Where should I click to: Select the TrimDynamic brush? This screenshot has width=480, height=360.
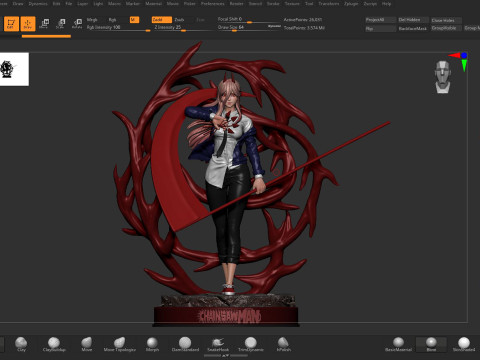pos(251,344)
